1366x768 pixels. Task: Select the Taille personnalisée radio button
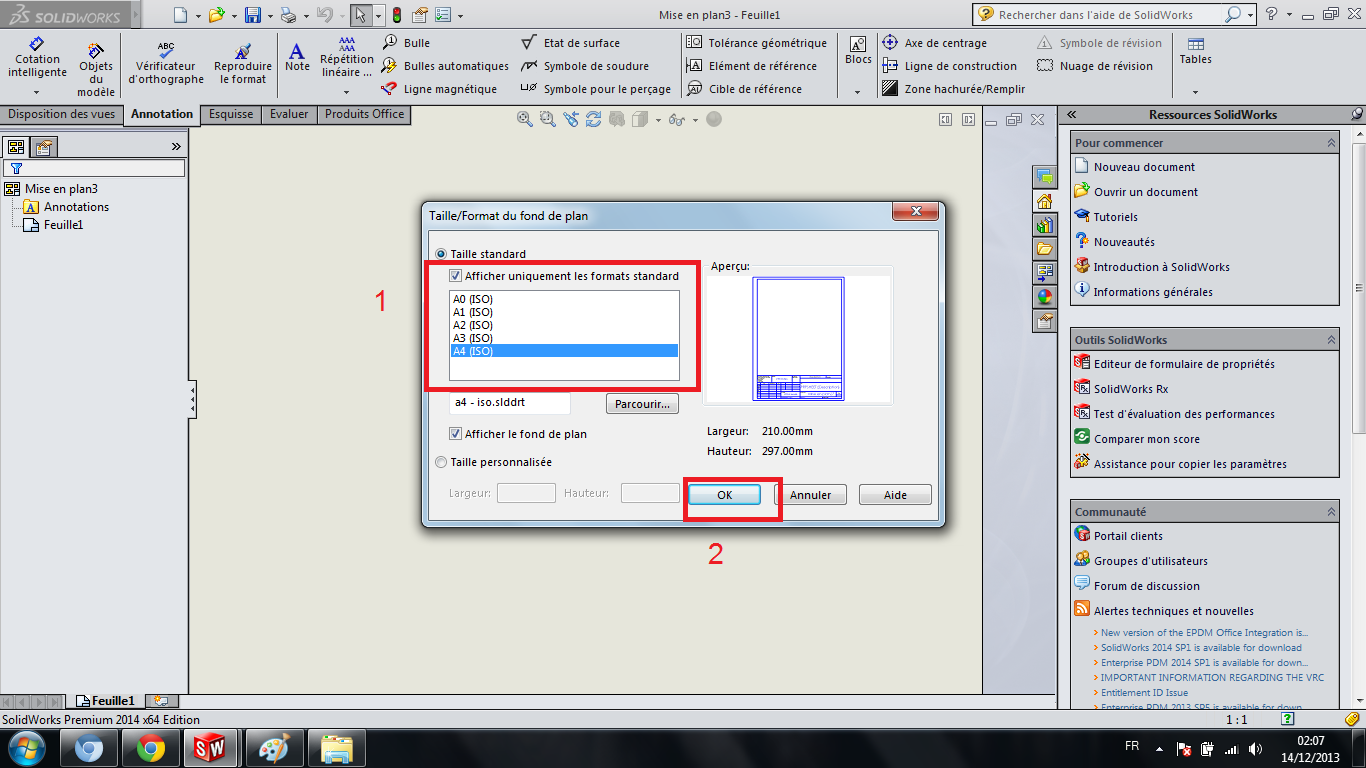pyautogui.click(x=440, y=461)
